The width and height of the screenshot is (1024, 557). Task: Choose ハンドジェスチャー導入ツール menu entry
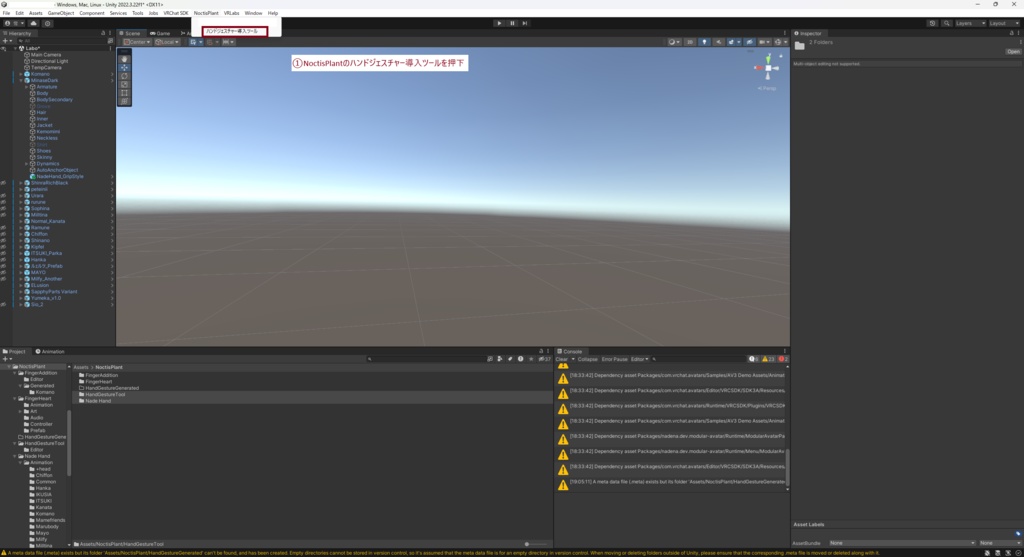pos(234,31)
